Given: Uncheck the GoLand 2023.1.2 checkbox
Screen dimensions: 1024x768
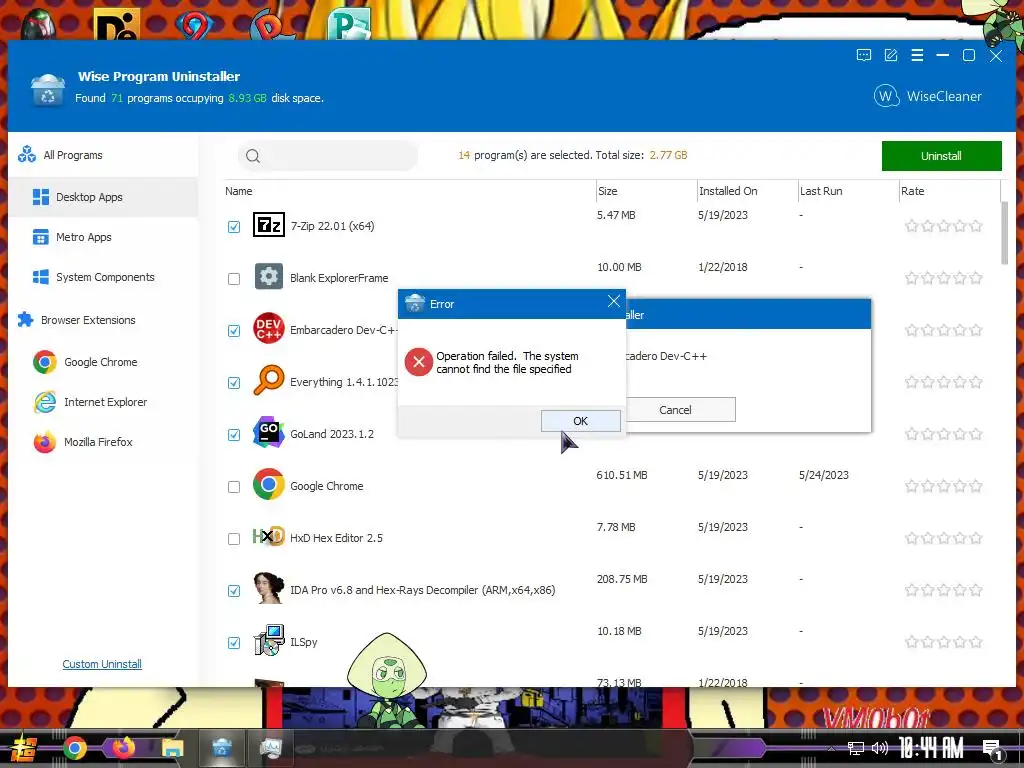Looking at the screenshot, I should (x=234, y=434).
